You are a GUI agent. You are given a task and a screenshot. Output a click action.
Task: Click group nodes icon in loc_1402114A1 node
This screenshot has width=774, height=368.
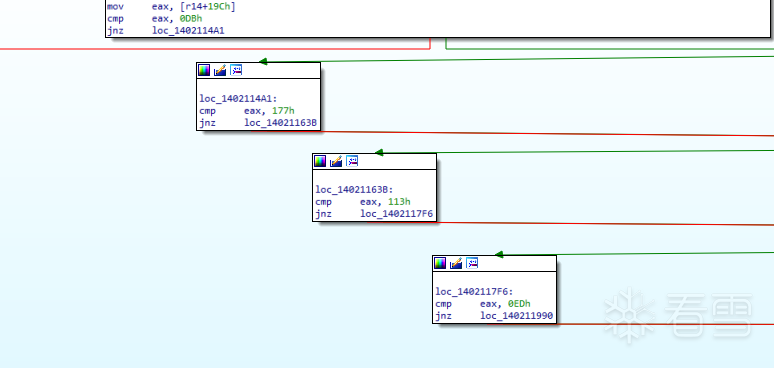click(236, 70)
